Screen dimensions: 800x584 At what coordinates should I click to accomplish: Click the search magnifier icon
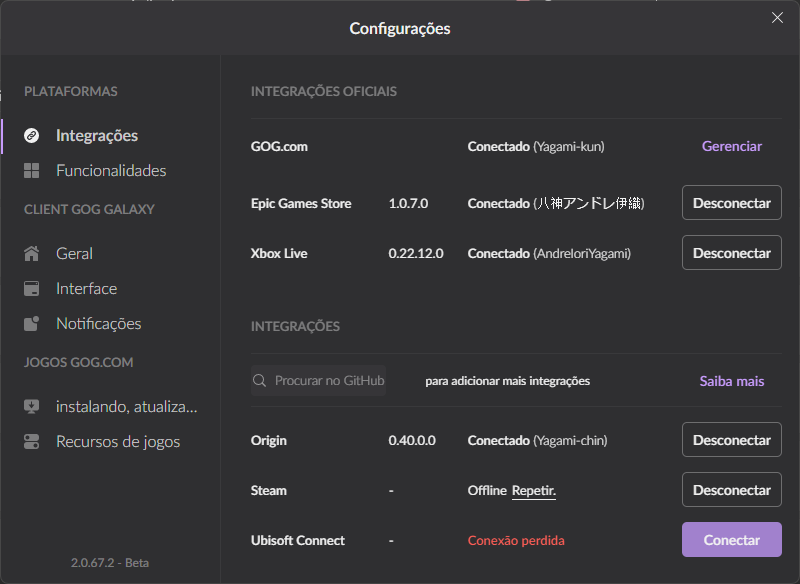pyautogui.click(x=260, y=380)
